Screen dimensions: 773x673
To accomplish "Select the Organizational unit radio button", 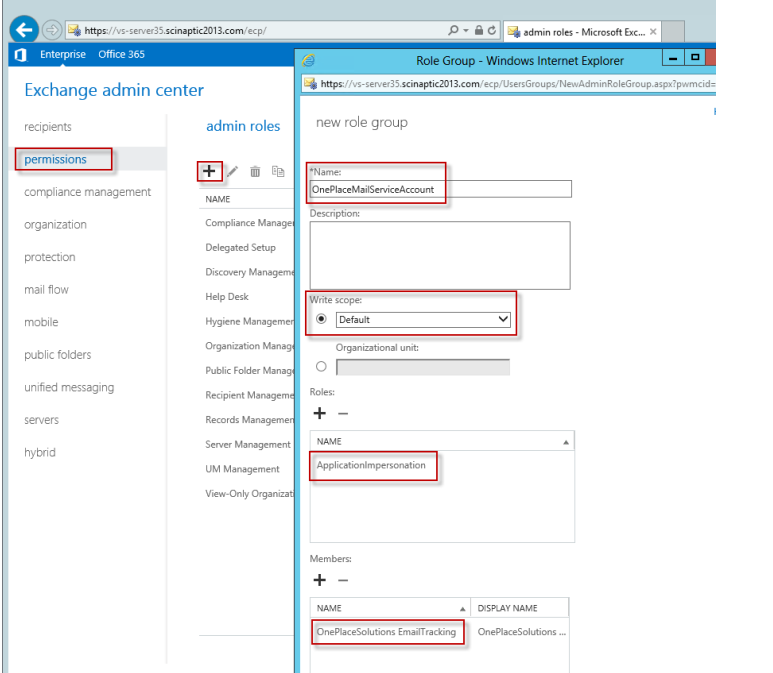I will tap(321, 367).
